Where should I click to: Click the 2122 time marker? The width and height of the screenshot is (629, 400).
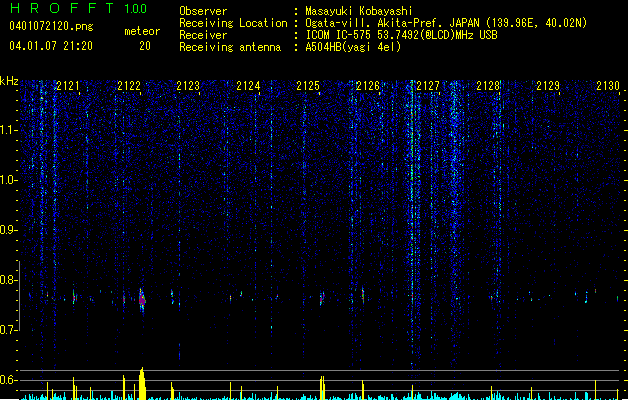pyautogui.click(x=129, y=85)
